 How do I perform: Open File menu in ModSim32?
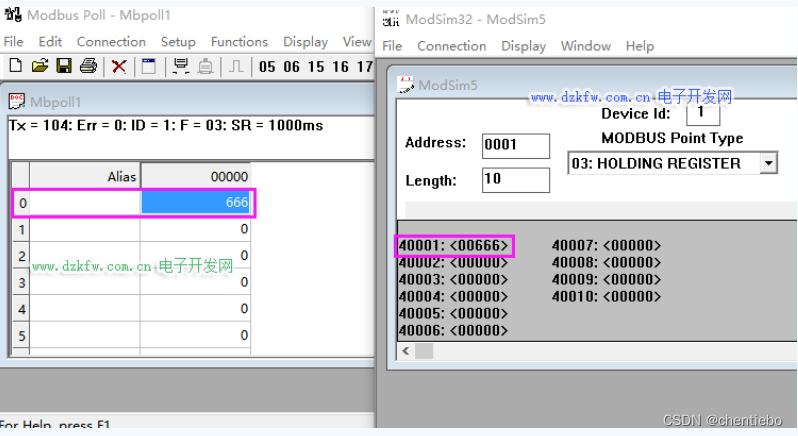pyautogui.click(x=392, y=46)
